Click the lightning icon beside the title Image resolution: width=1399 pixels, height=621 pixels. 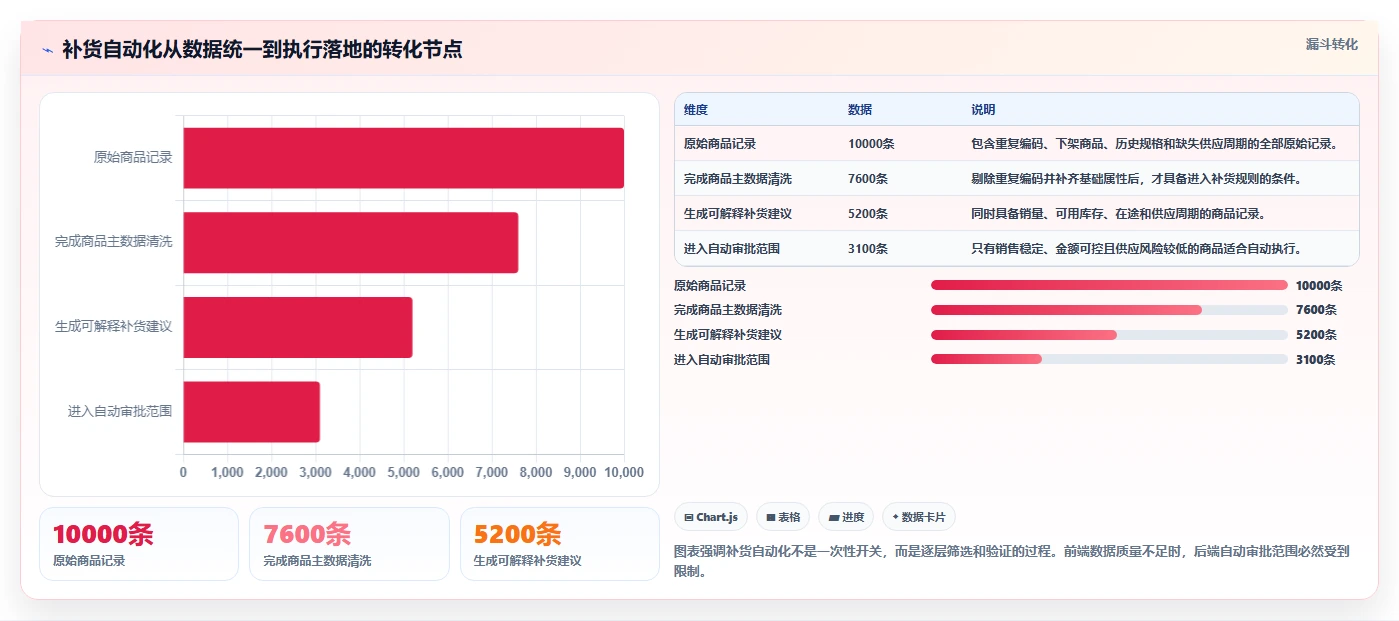(48, 50)
